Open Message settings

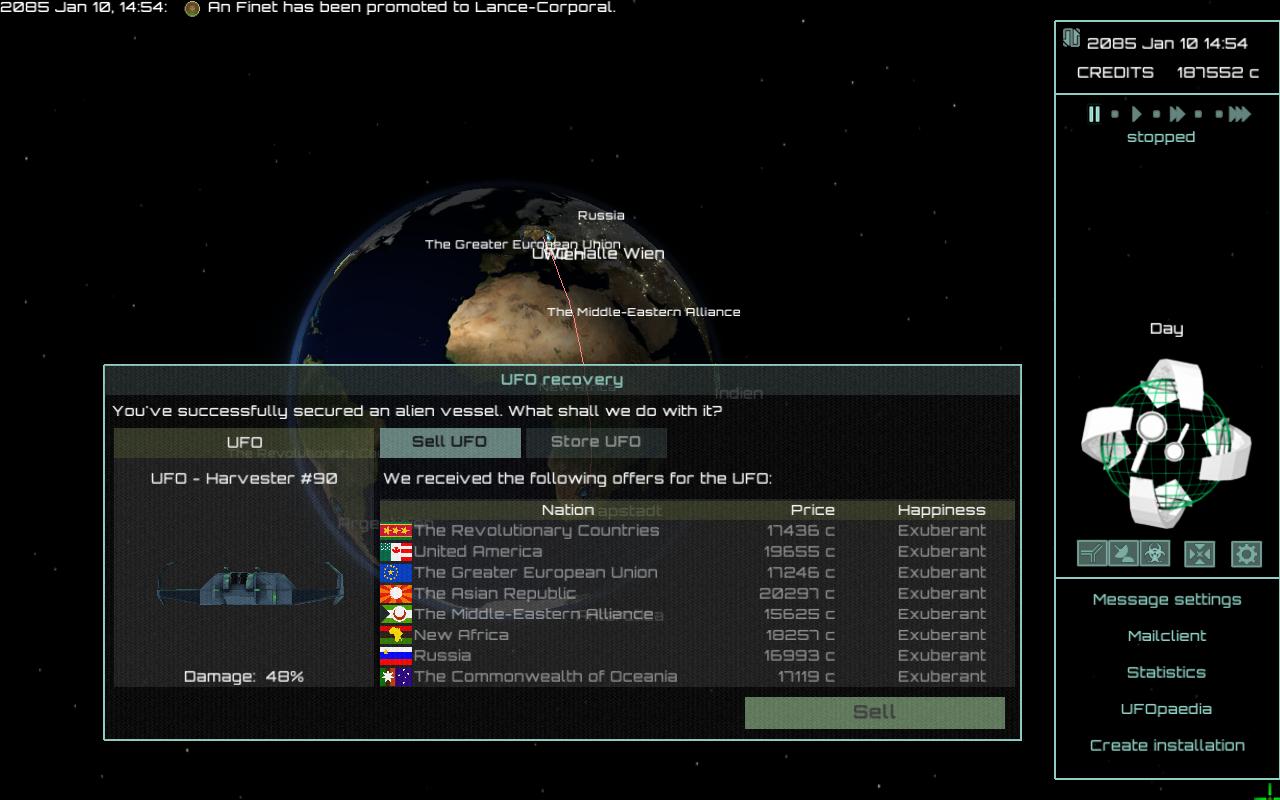(1167, 600)
